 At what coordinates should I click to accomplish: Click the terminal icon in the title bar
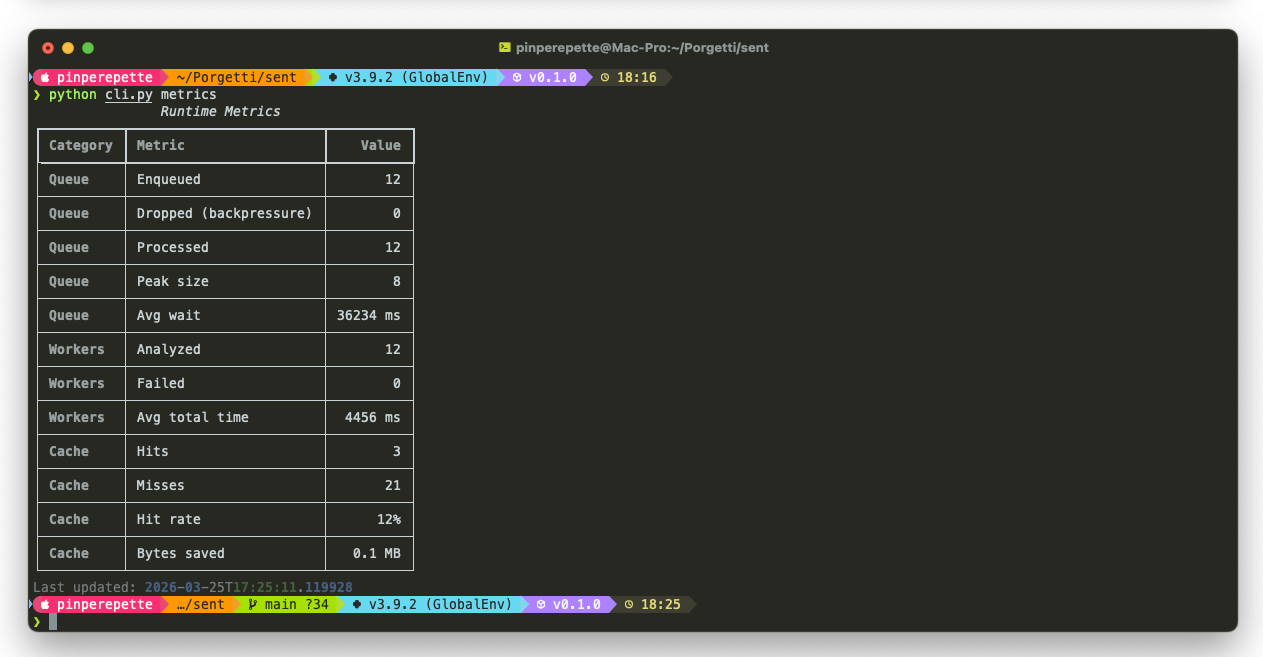(505, 47)
